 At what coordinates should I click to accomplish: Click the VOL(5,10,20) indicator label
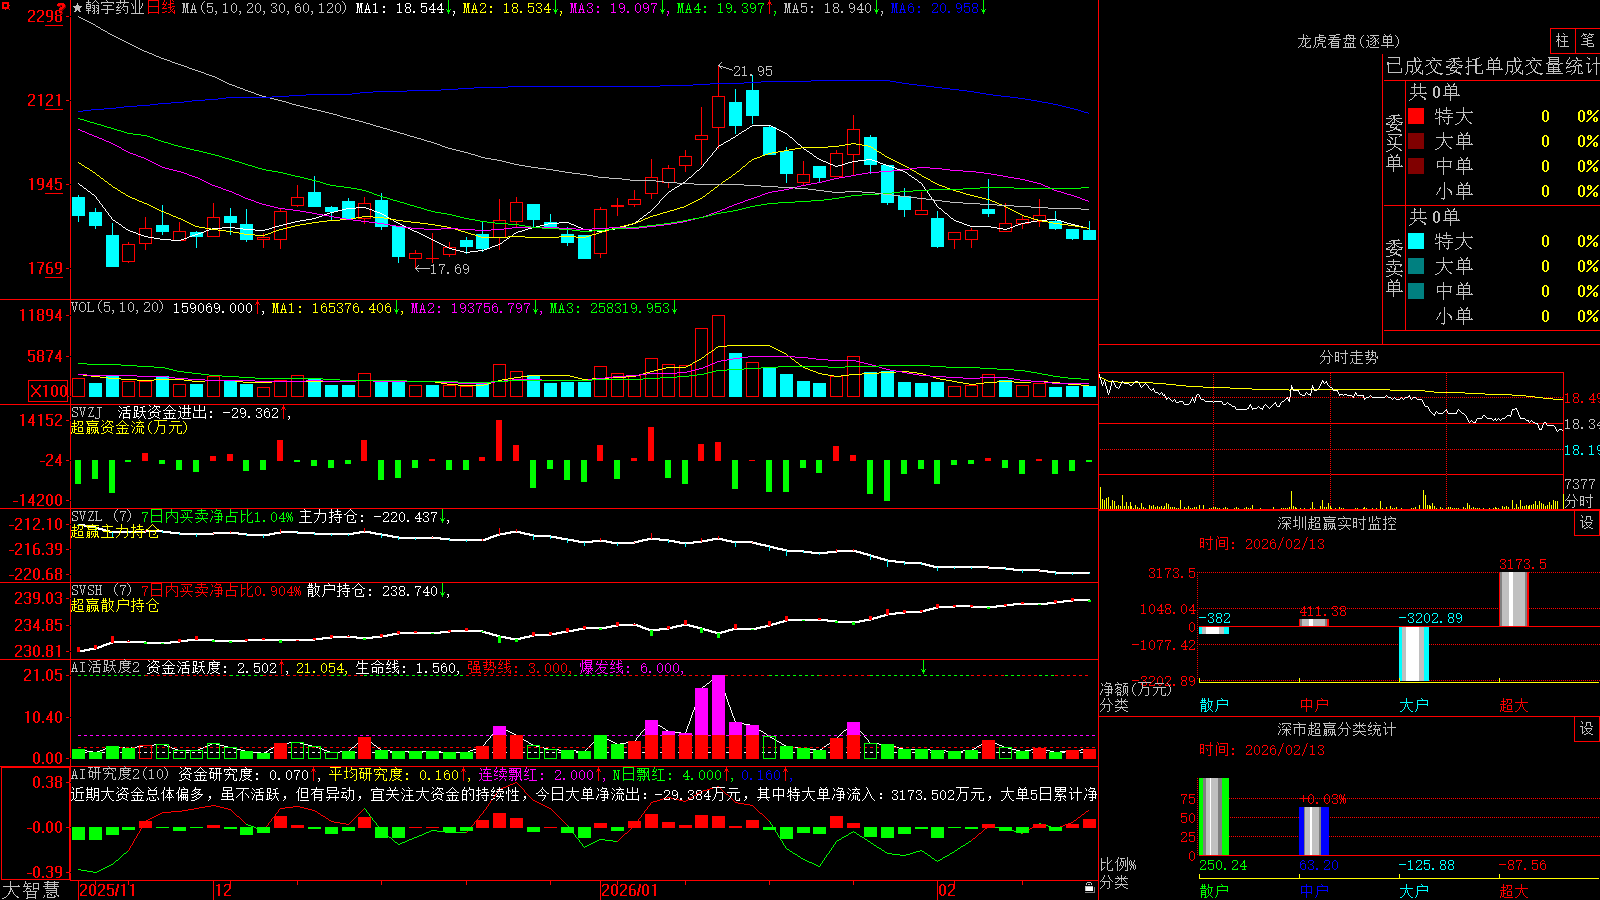pyautogui.click(x=117, y=308)
